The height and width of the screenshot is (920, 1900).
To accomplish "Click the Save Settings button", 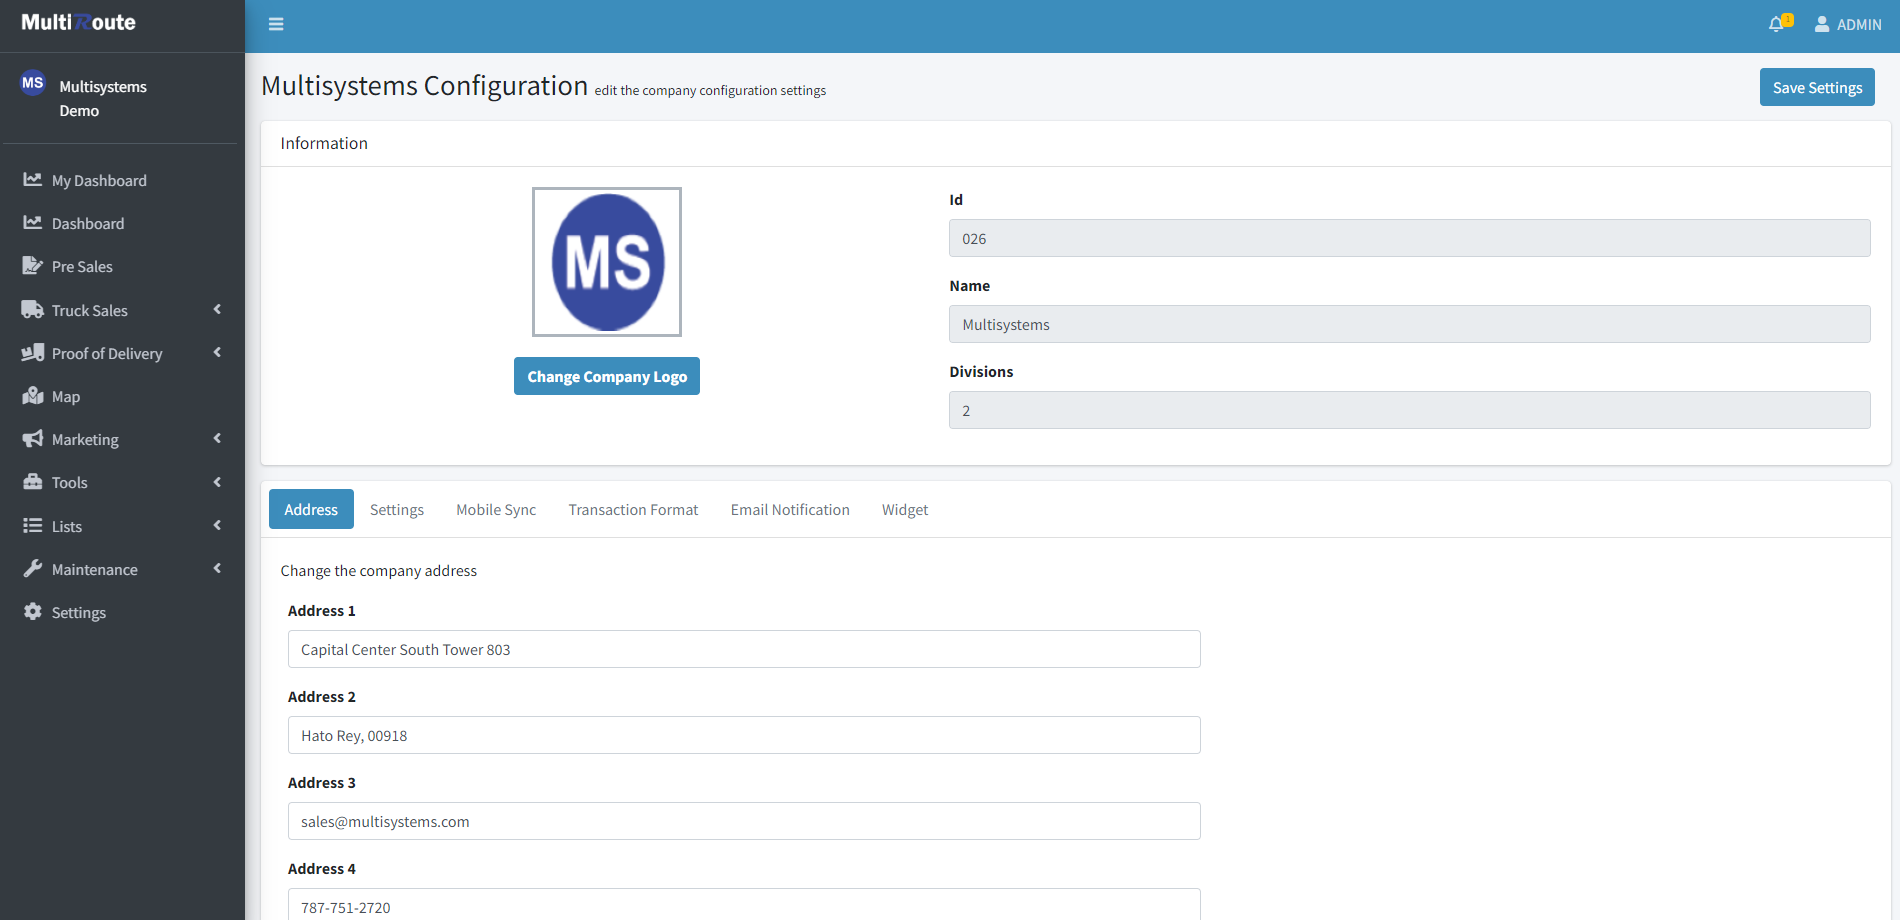I will (x=1816, y=86).
